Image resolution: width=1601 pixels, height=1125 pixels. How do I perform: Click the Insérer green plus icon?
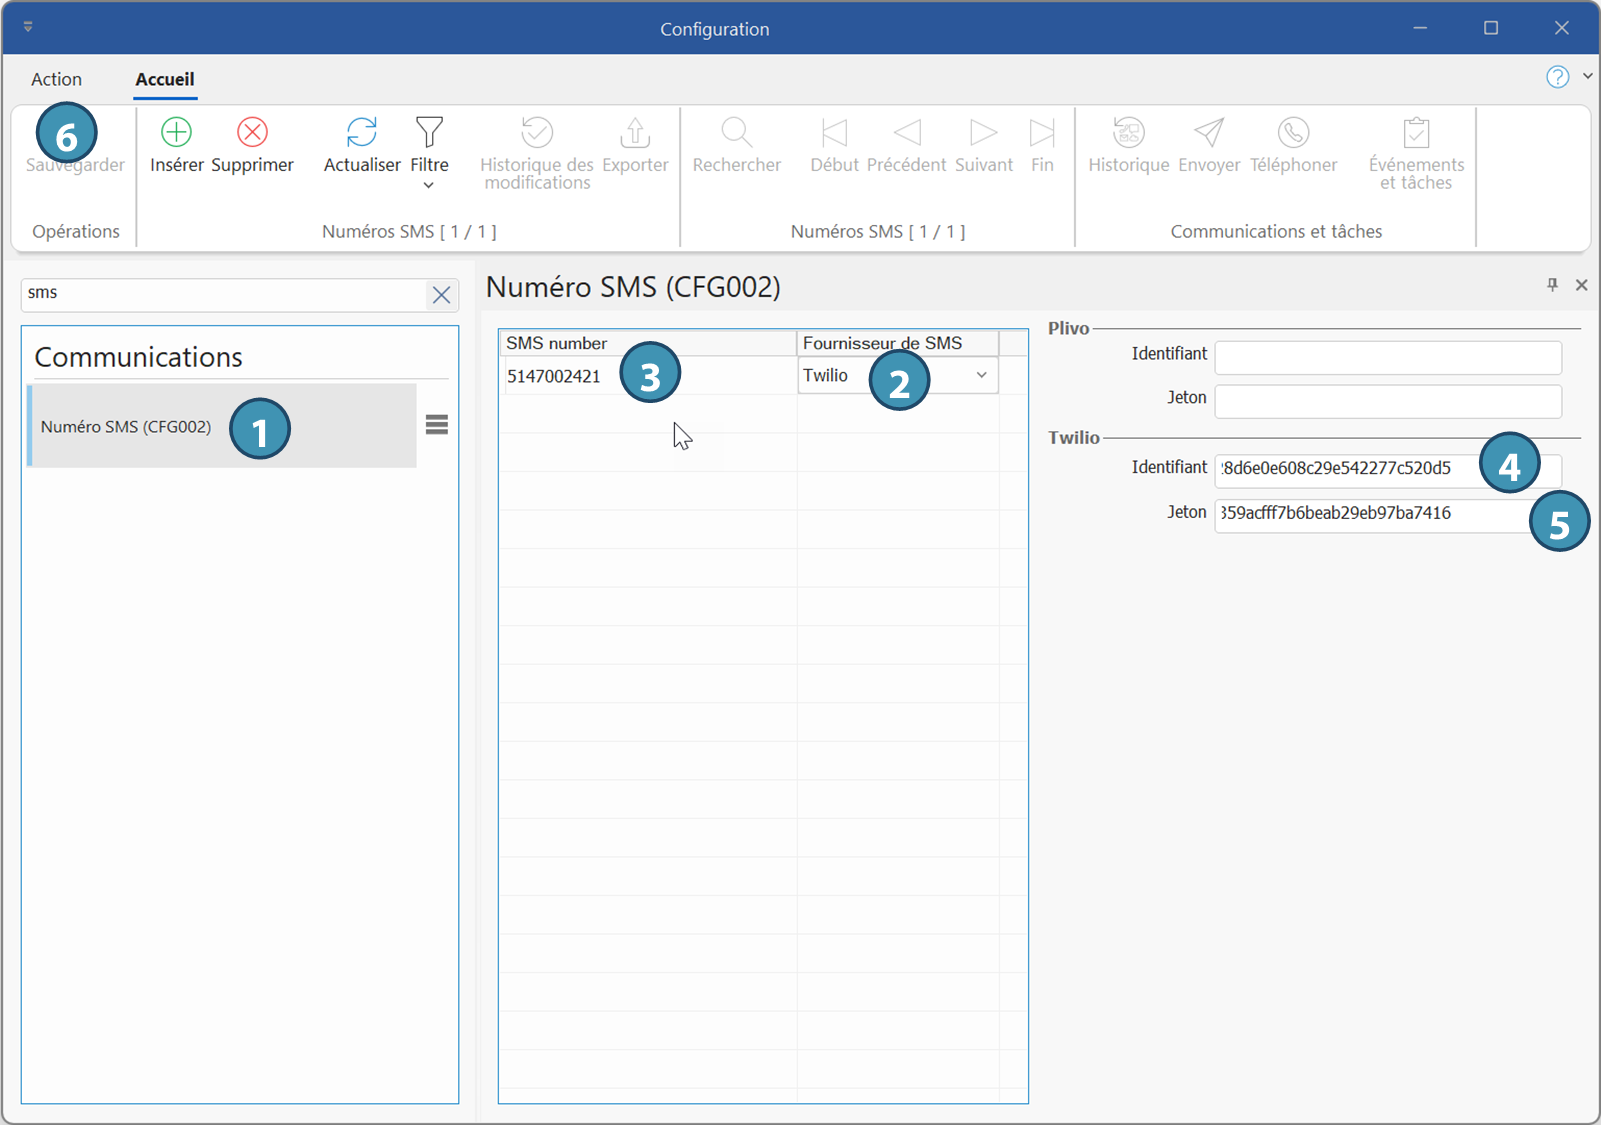tap(177, 133)
